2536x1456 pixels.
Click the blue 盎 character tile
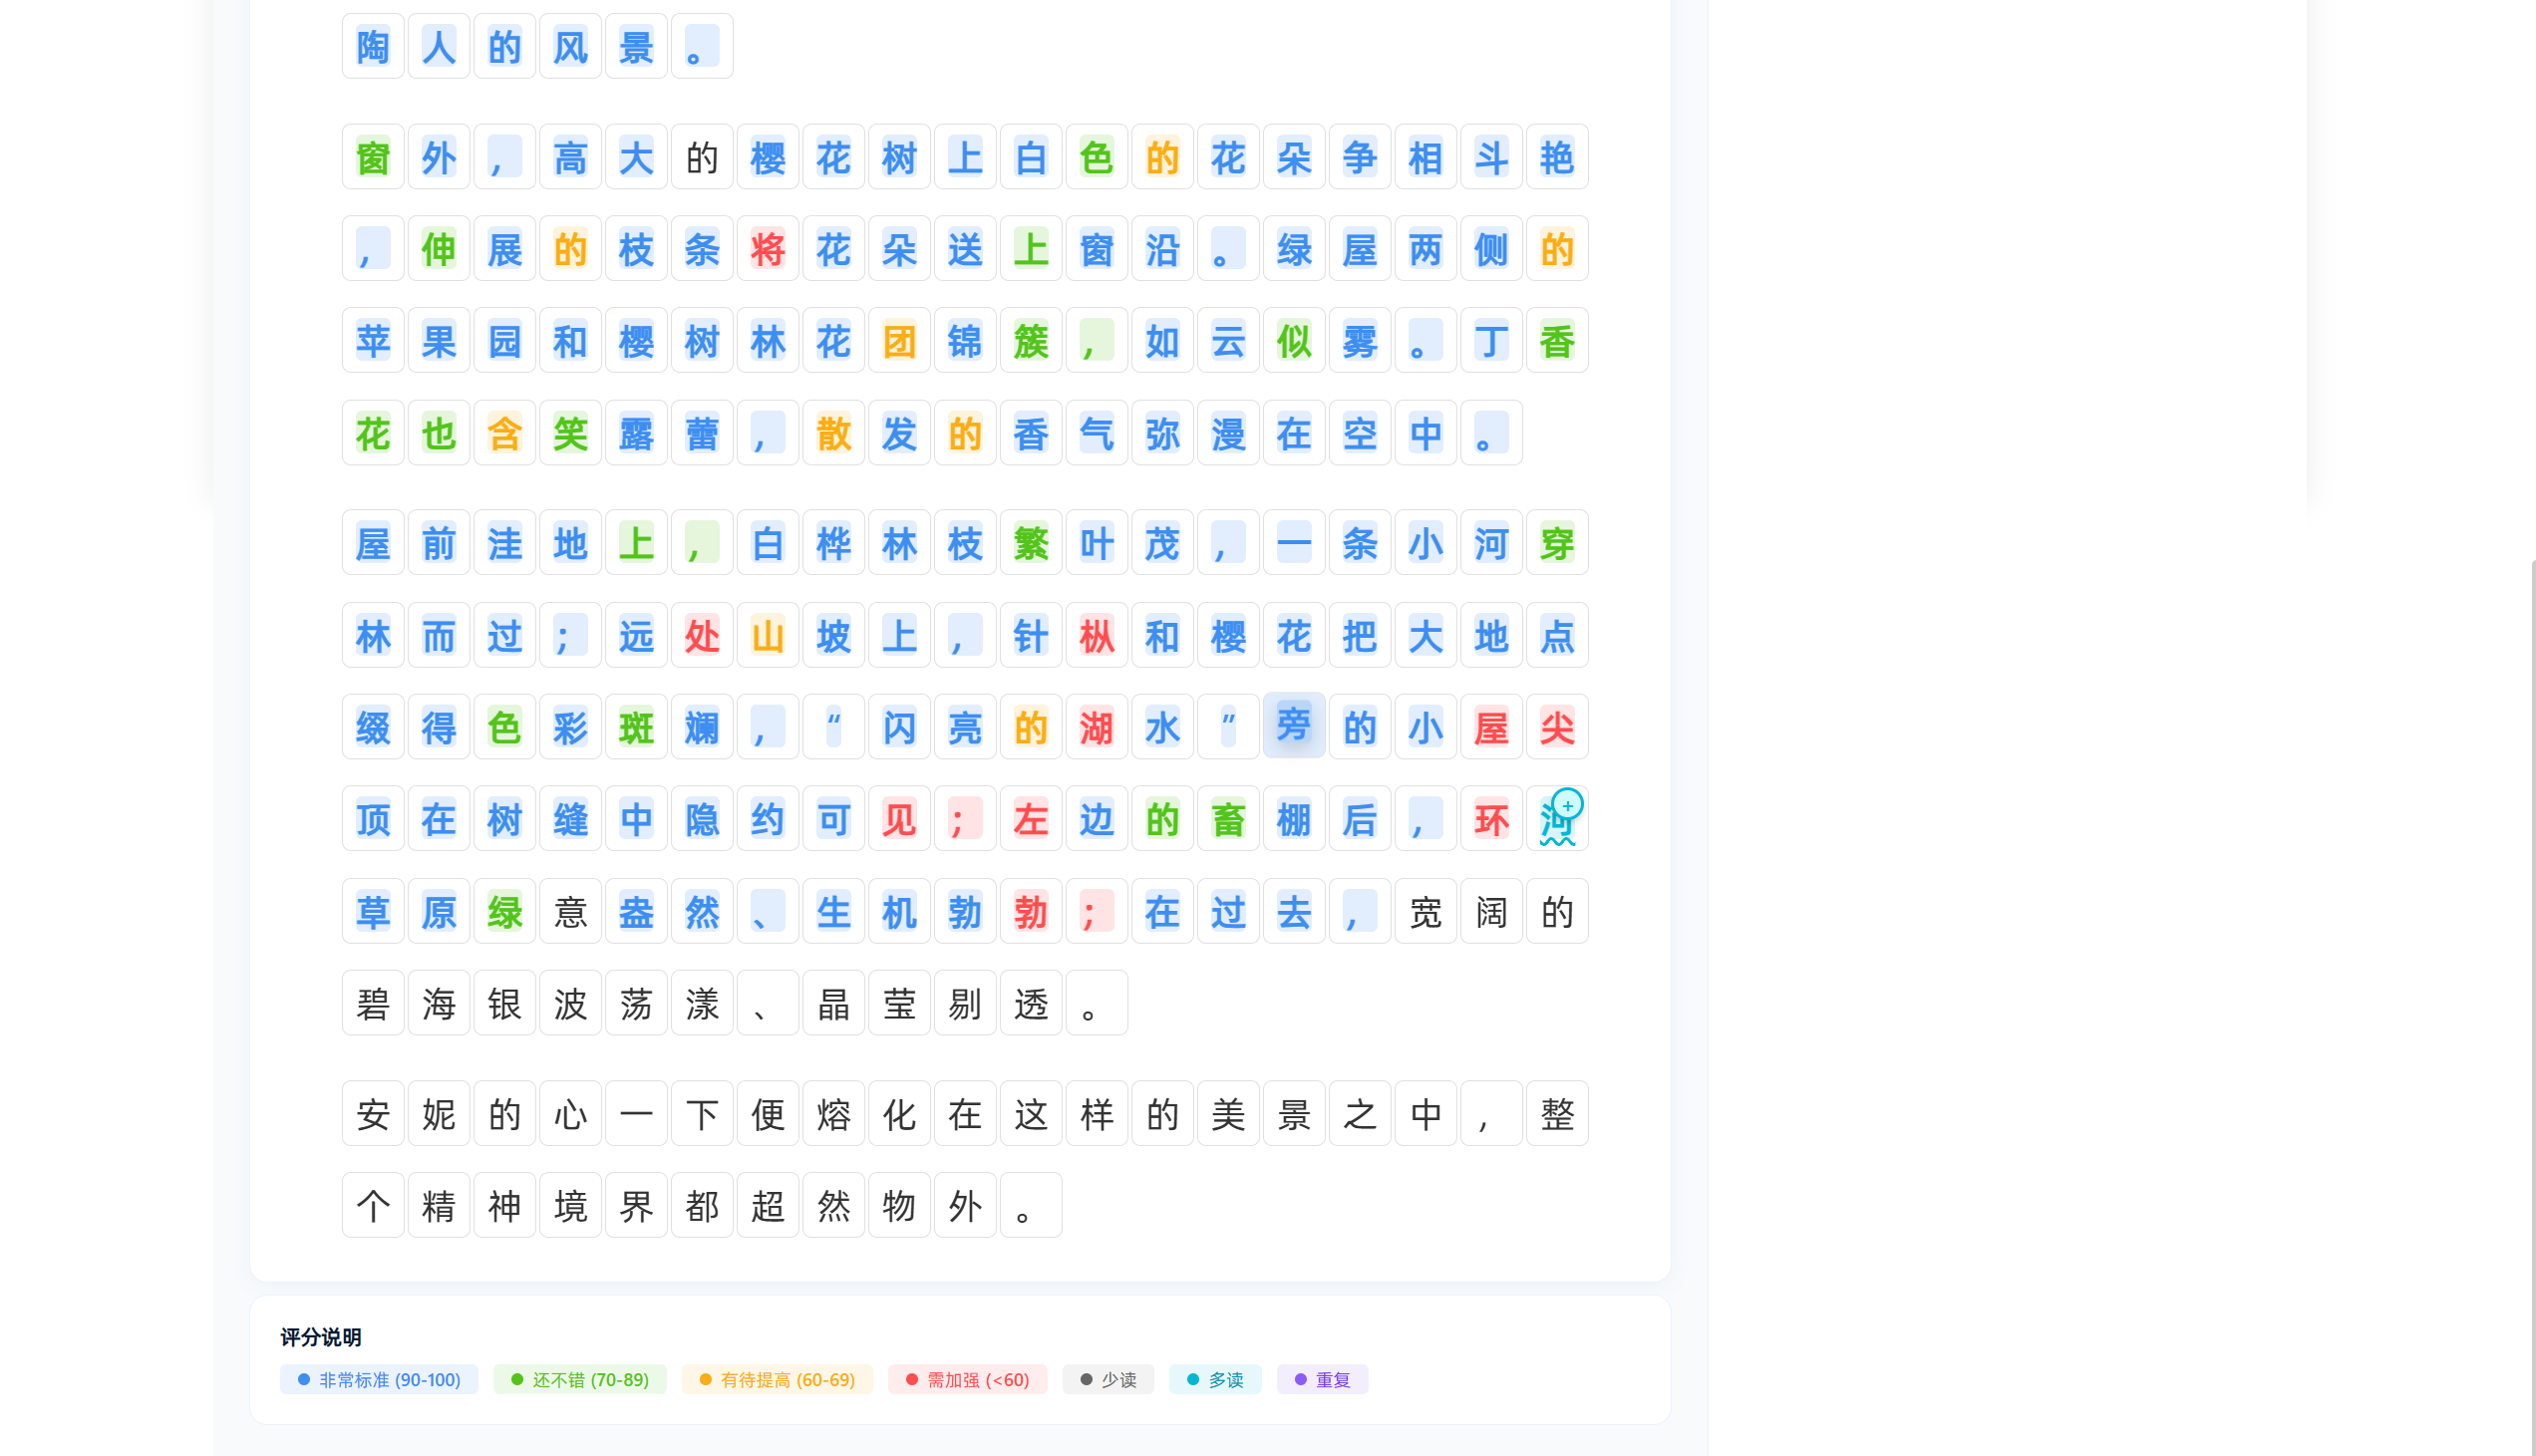coord(636,911)
